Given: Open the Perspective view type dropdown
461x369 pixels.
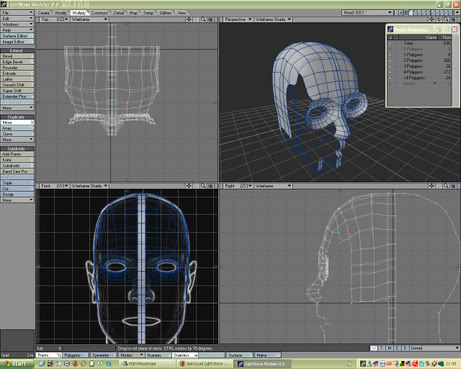Looking at the screenshot, I should pyautogui.click(x=238, y=19).
